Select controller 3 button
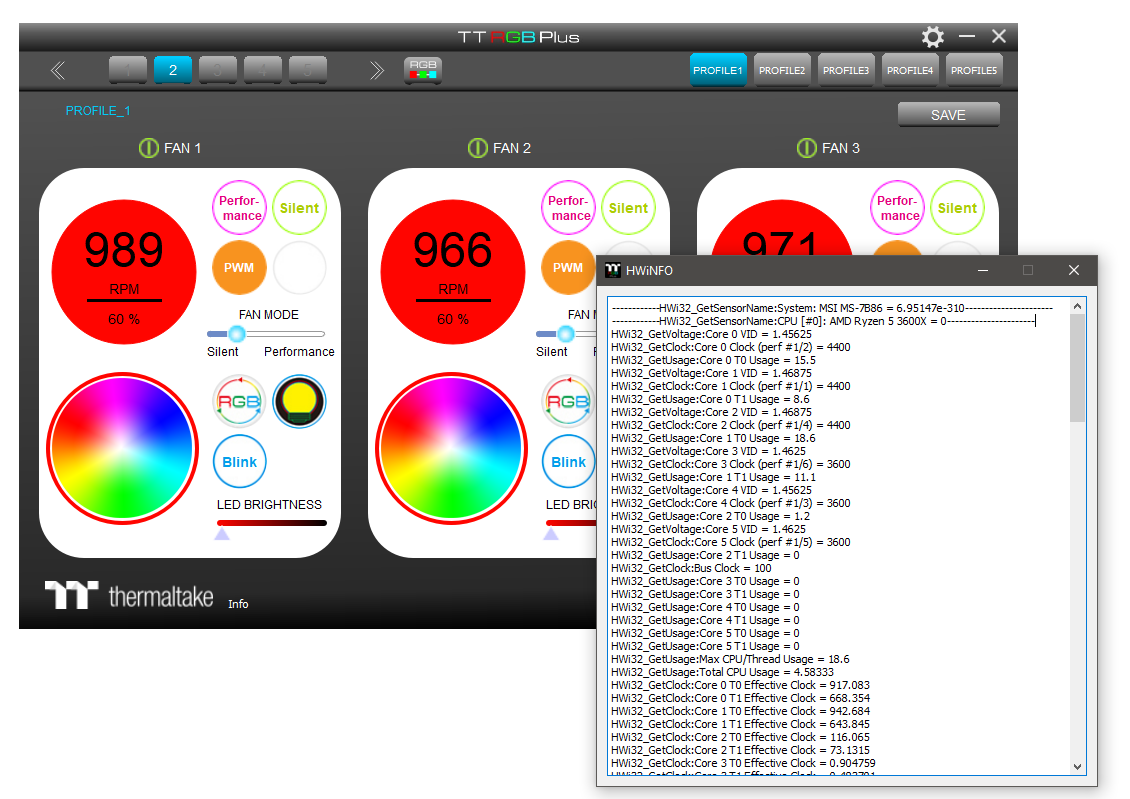Screen dimensions: 1130x799 (218, 70)
